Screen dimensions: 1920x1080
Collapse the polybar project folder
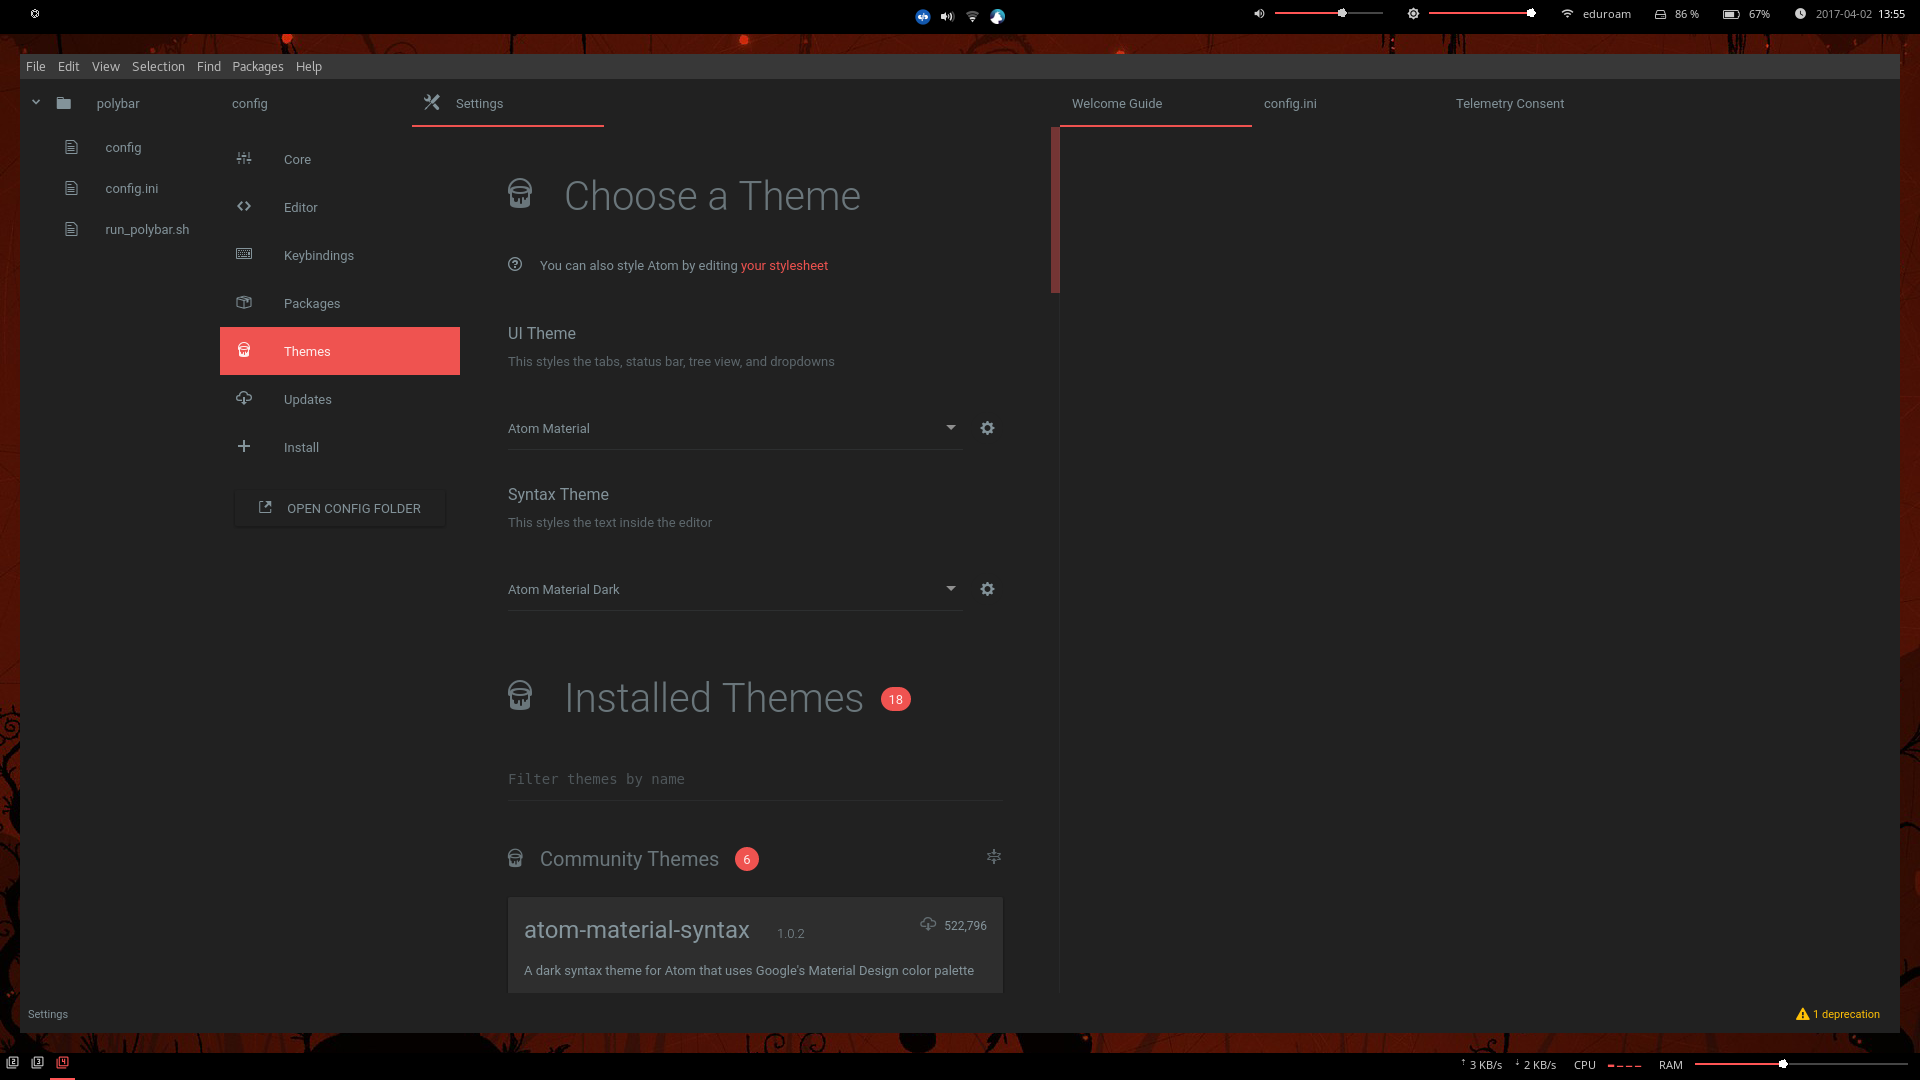coord(36,103)
